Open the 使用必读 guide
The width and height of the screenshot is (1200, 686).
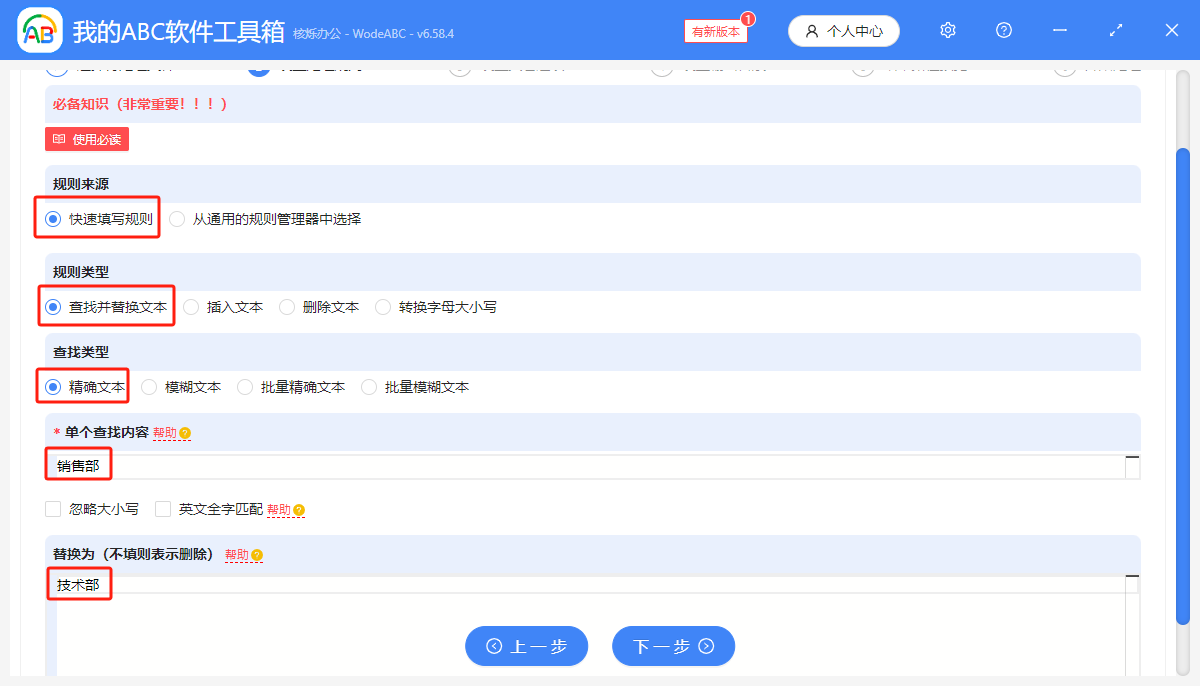point(86,139)
